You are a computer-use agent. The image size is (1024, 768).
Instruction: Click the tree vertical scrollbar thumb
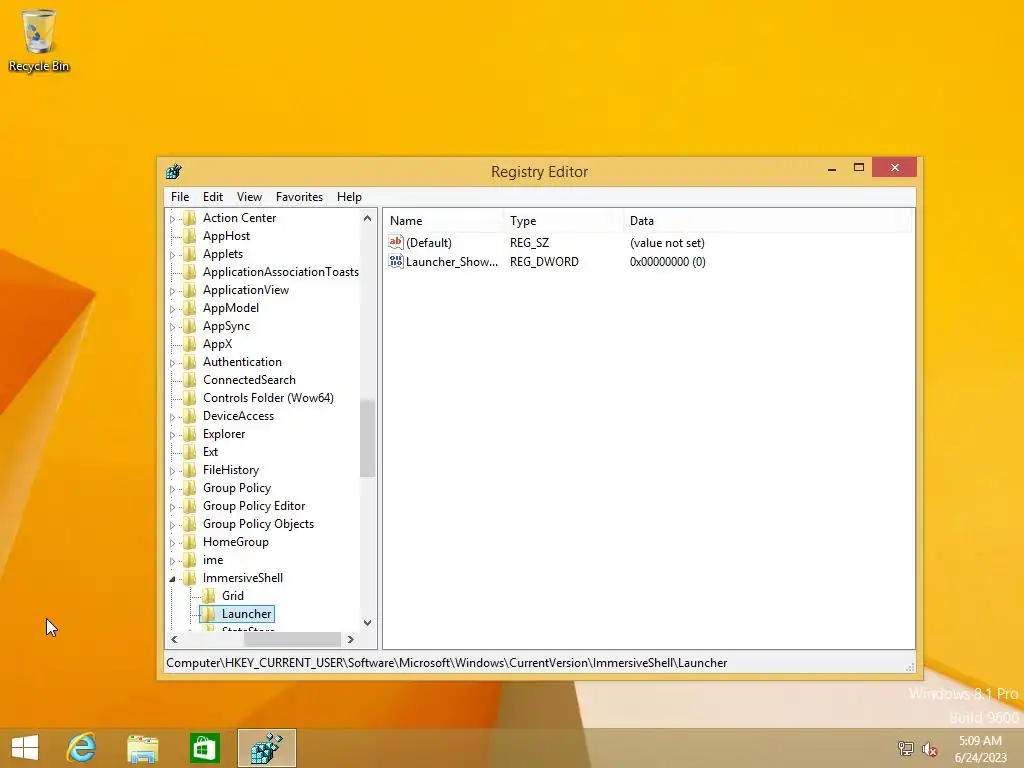[x=367, y=438]
